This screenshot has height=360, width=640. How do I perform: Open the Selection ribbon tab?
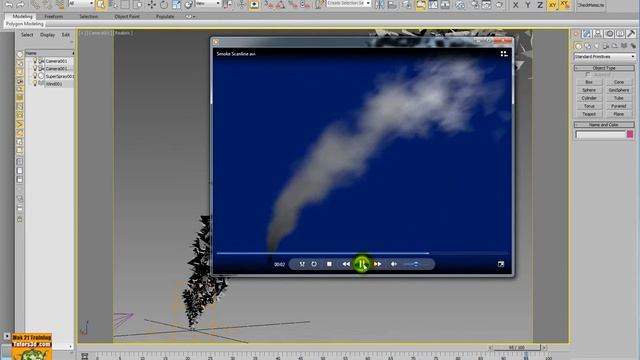pos(89,16)
